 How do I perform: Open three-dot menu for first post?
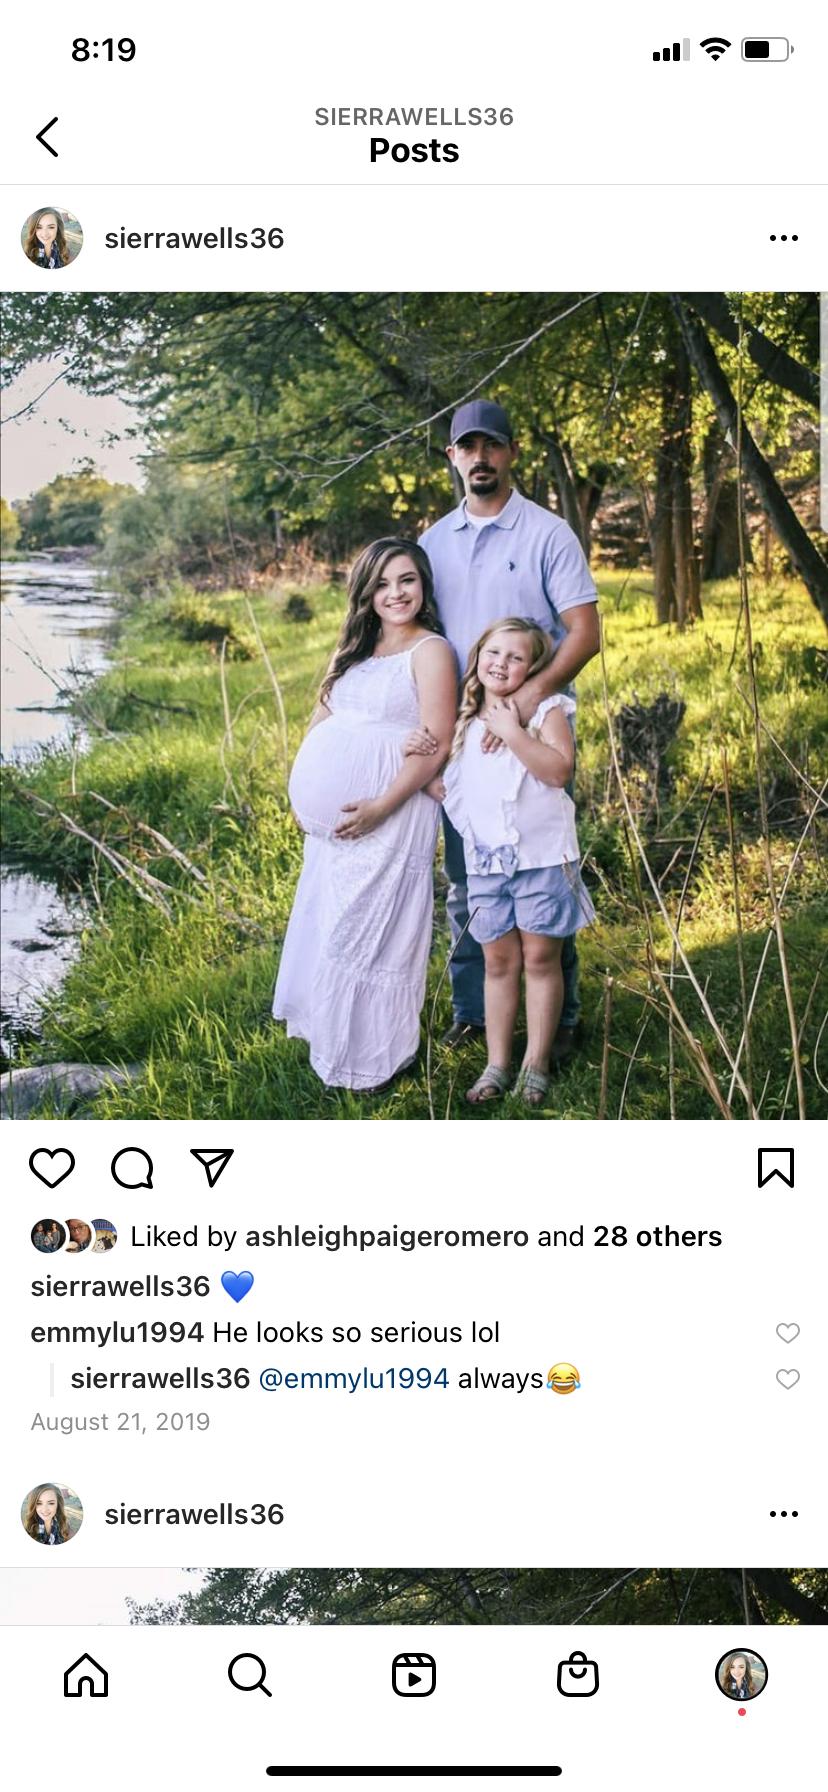point(784,238)
